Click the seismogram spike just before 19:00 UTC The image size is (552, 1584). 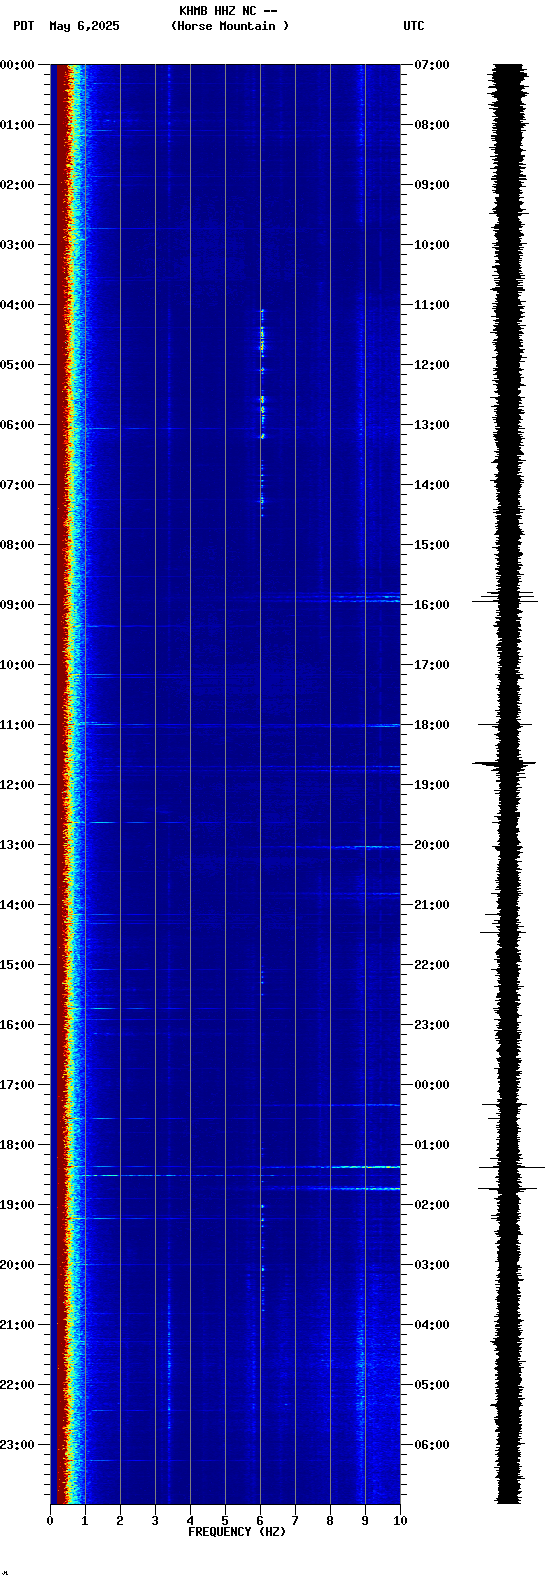point(504,764)
